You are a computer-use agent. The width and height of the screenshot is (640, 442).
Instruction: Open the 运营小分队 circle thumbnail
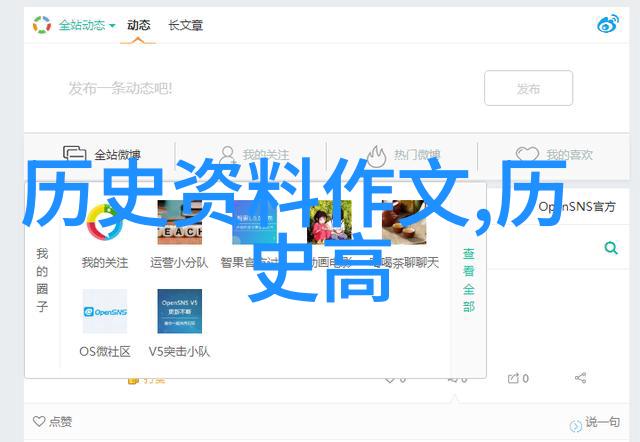point(179,223)
